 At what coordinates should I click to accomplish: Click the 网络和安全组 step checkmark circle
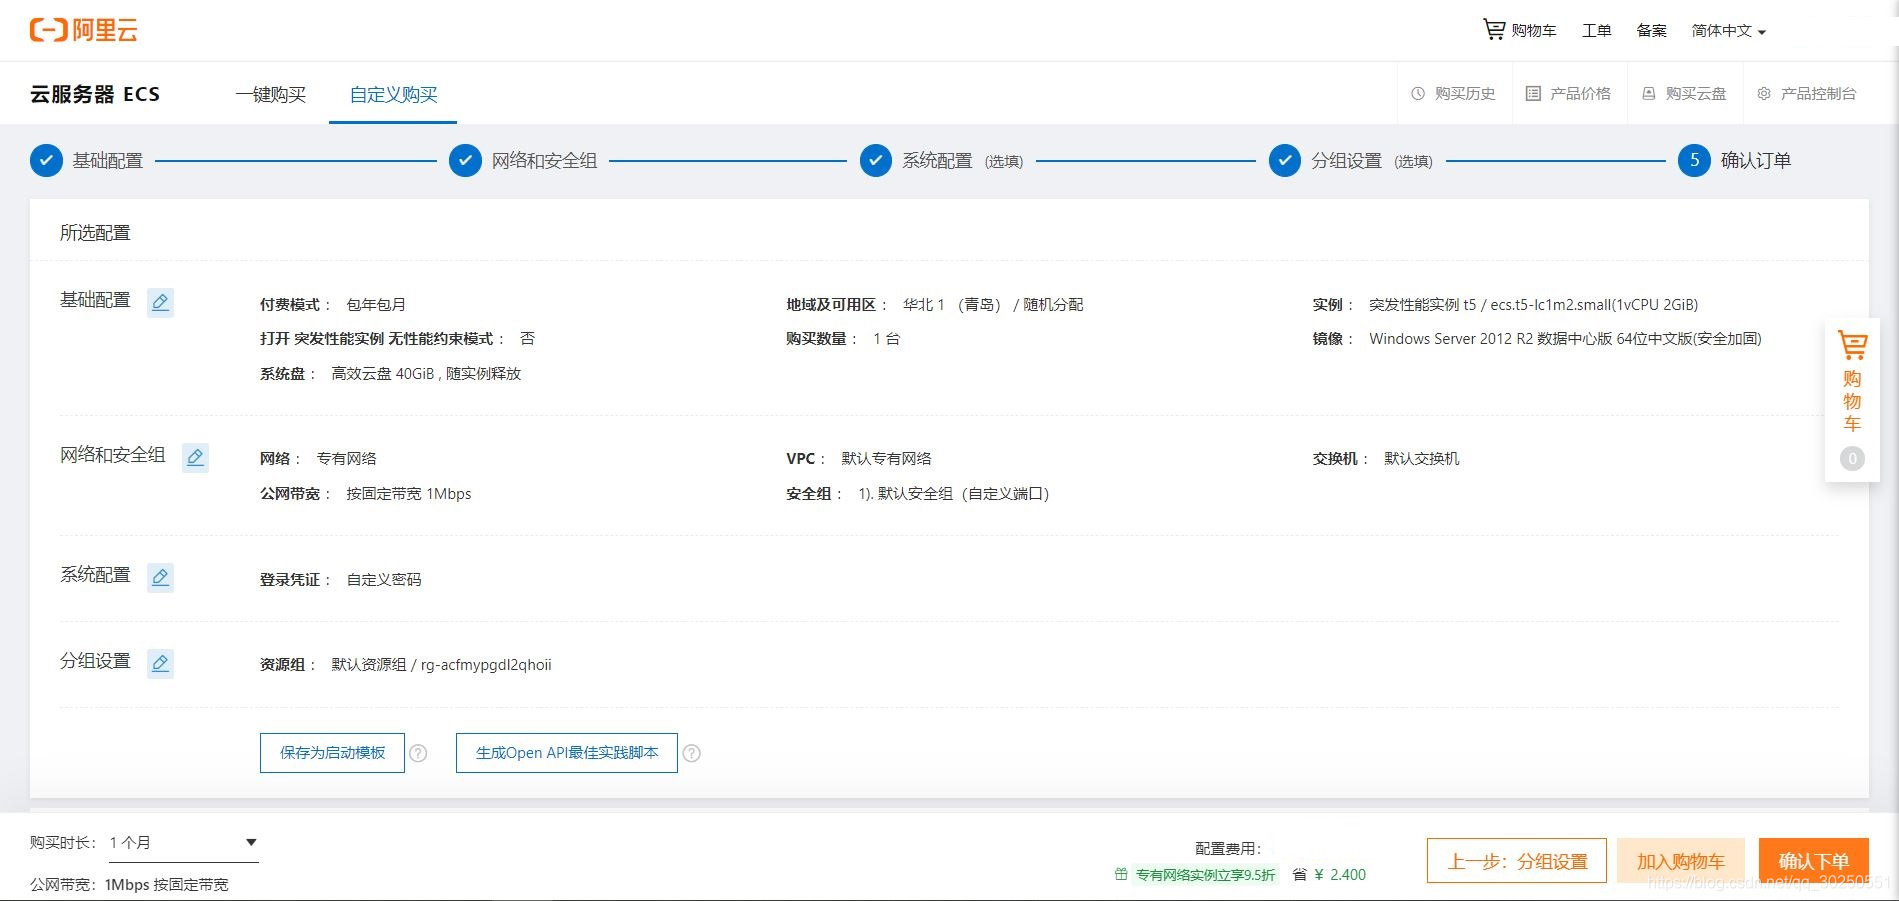tap(465, 160)
